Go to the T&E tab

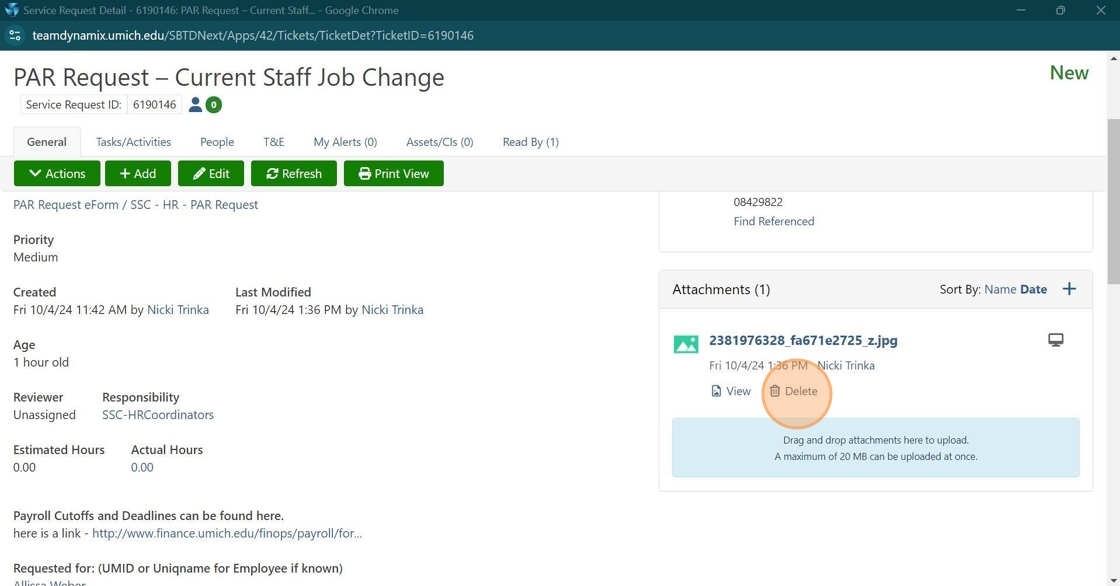pos(274,142)
